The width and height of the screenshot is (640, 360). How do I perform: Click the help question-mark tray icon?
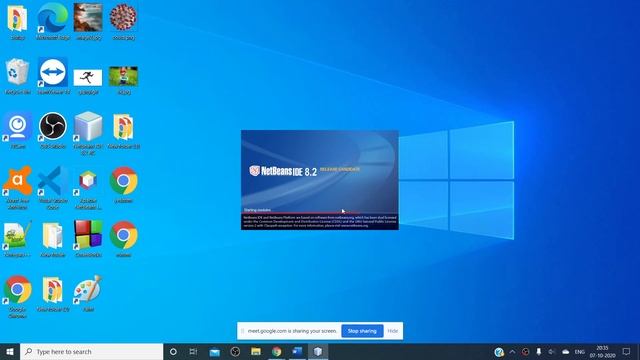[x=499, y=352]
